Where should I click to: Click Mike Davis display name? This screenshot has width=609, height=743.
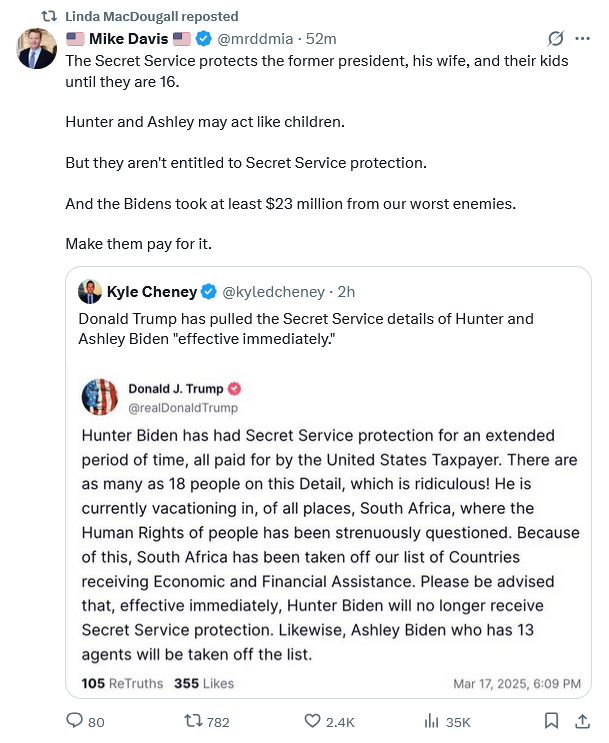127,39
